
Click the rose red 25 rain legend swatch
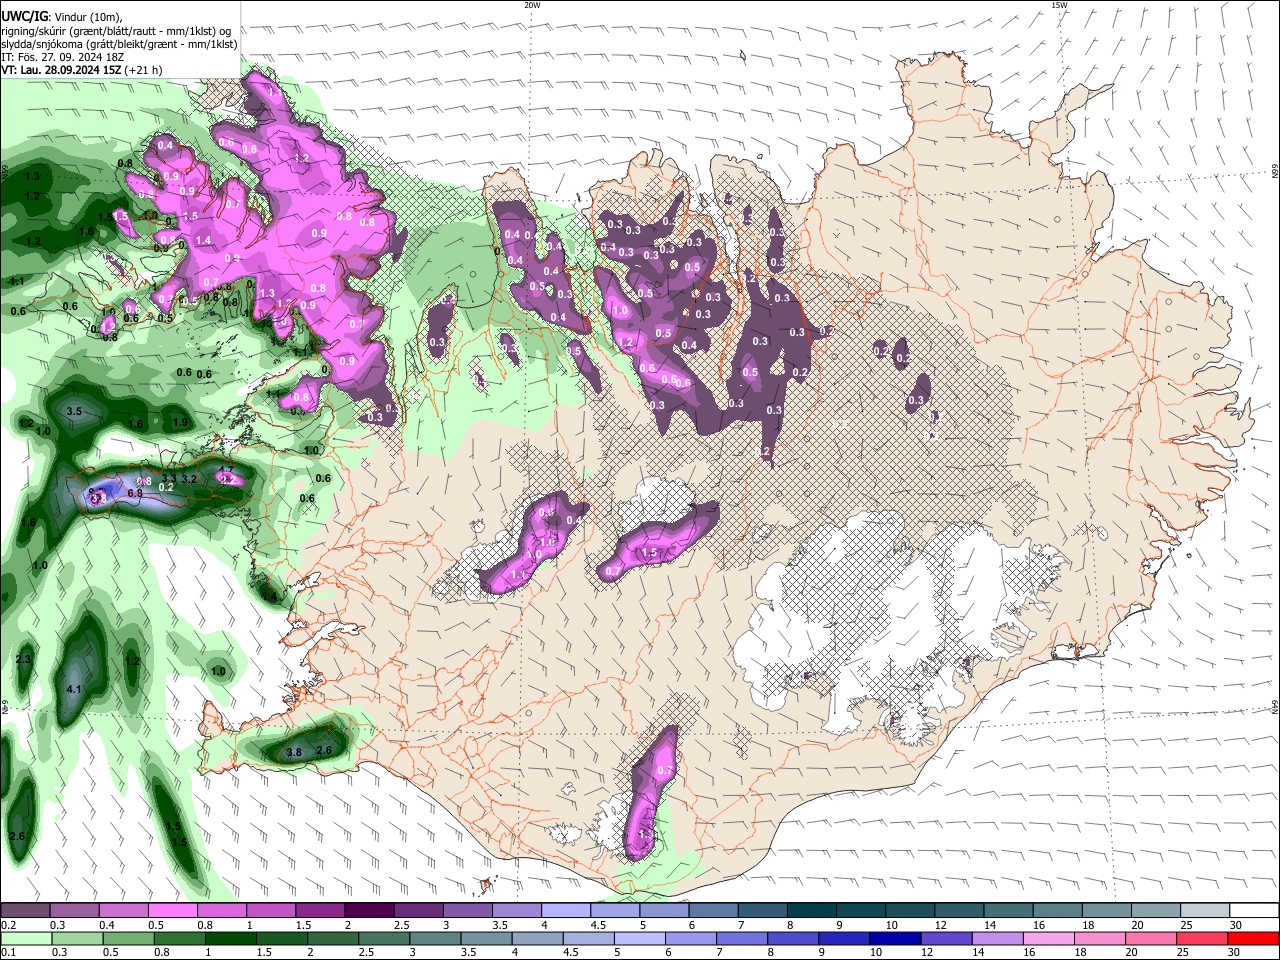(1203, 939)
